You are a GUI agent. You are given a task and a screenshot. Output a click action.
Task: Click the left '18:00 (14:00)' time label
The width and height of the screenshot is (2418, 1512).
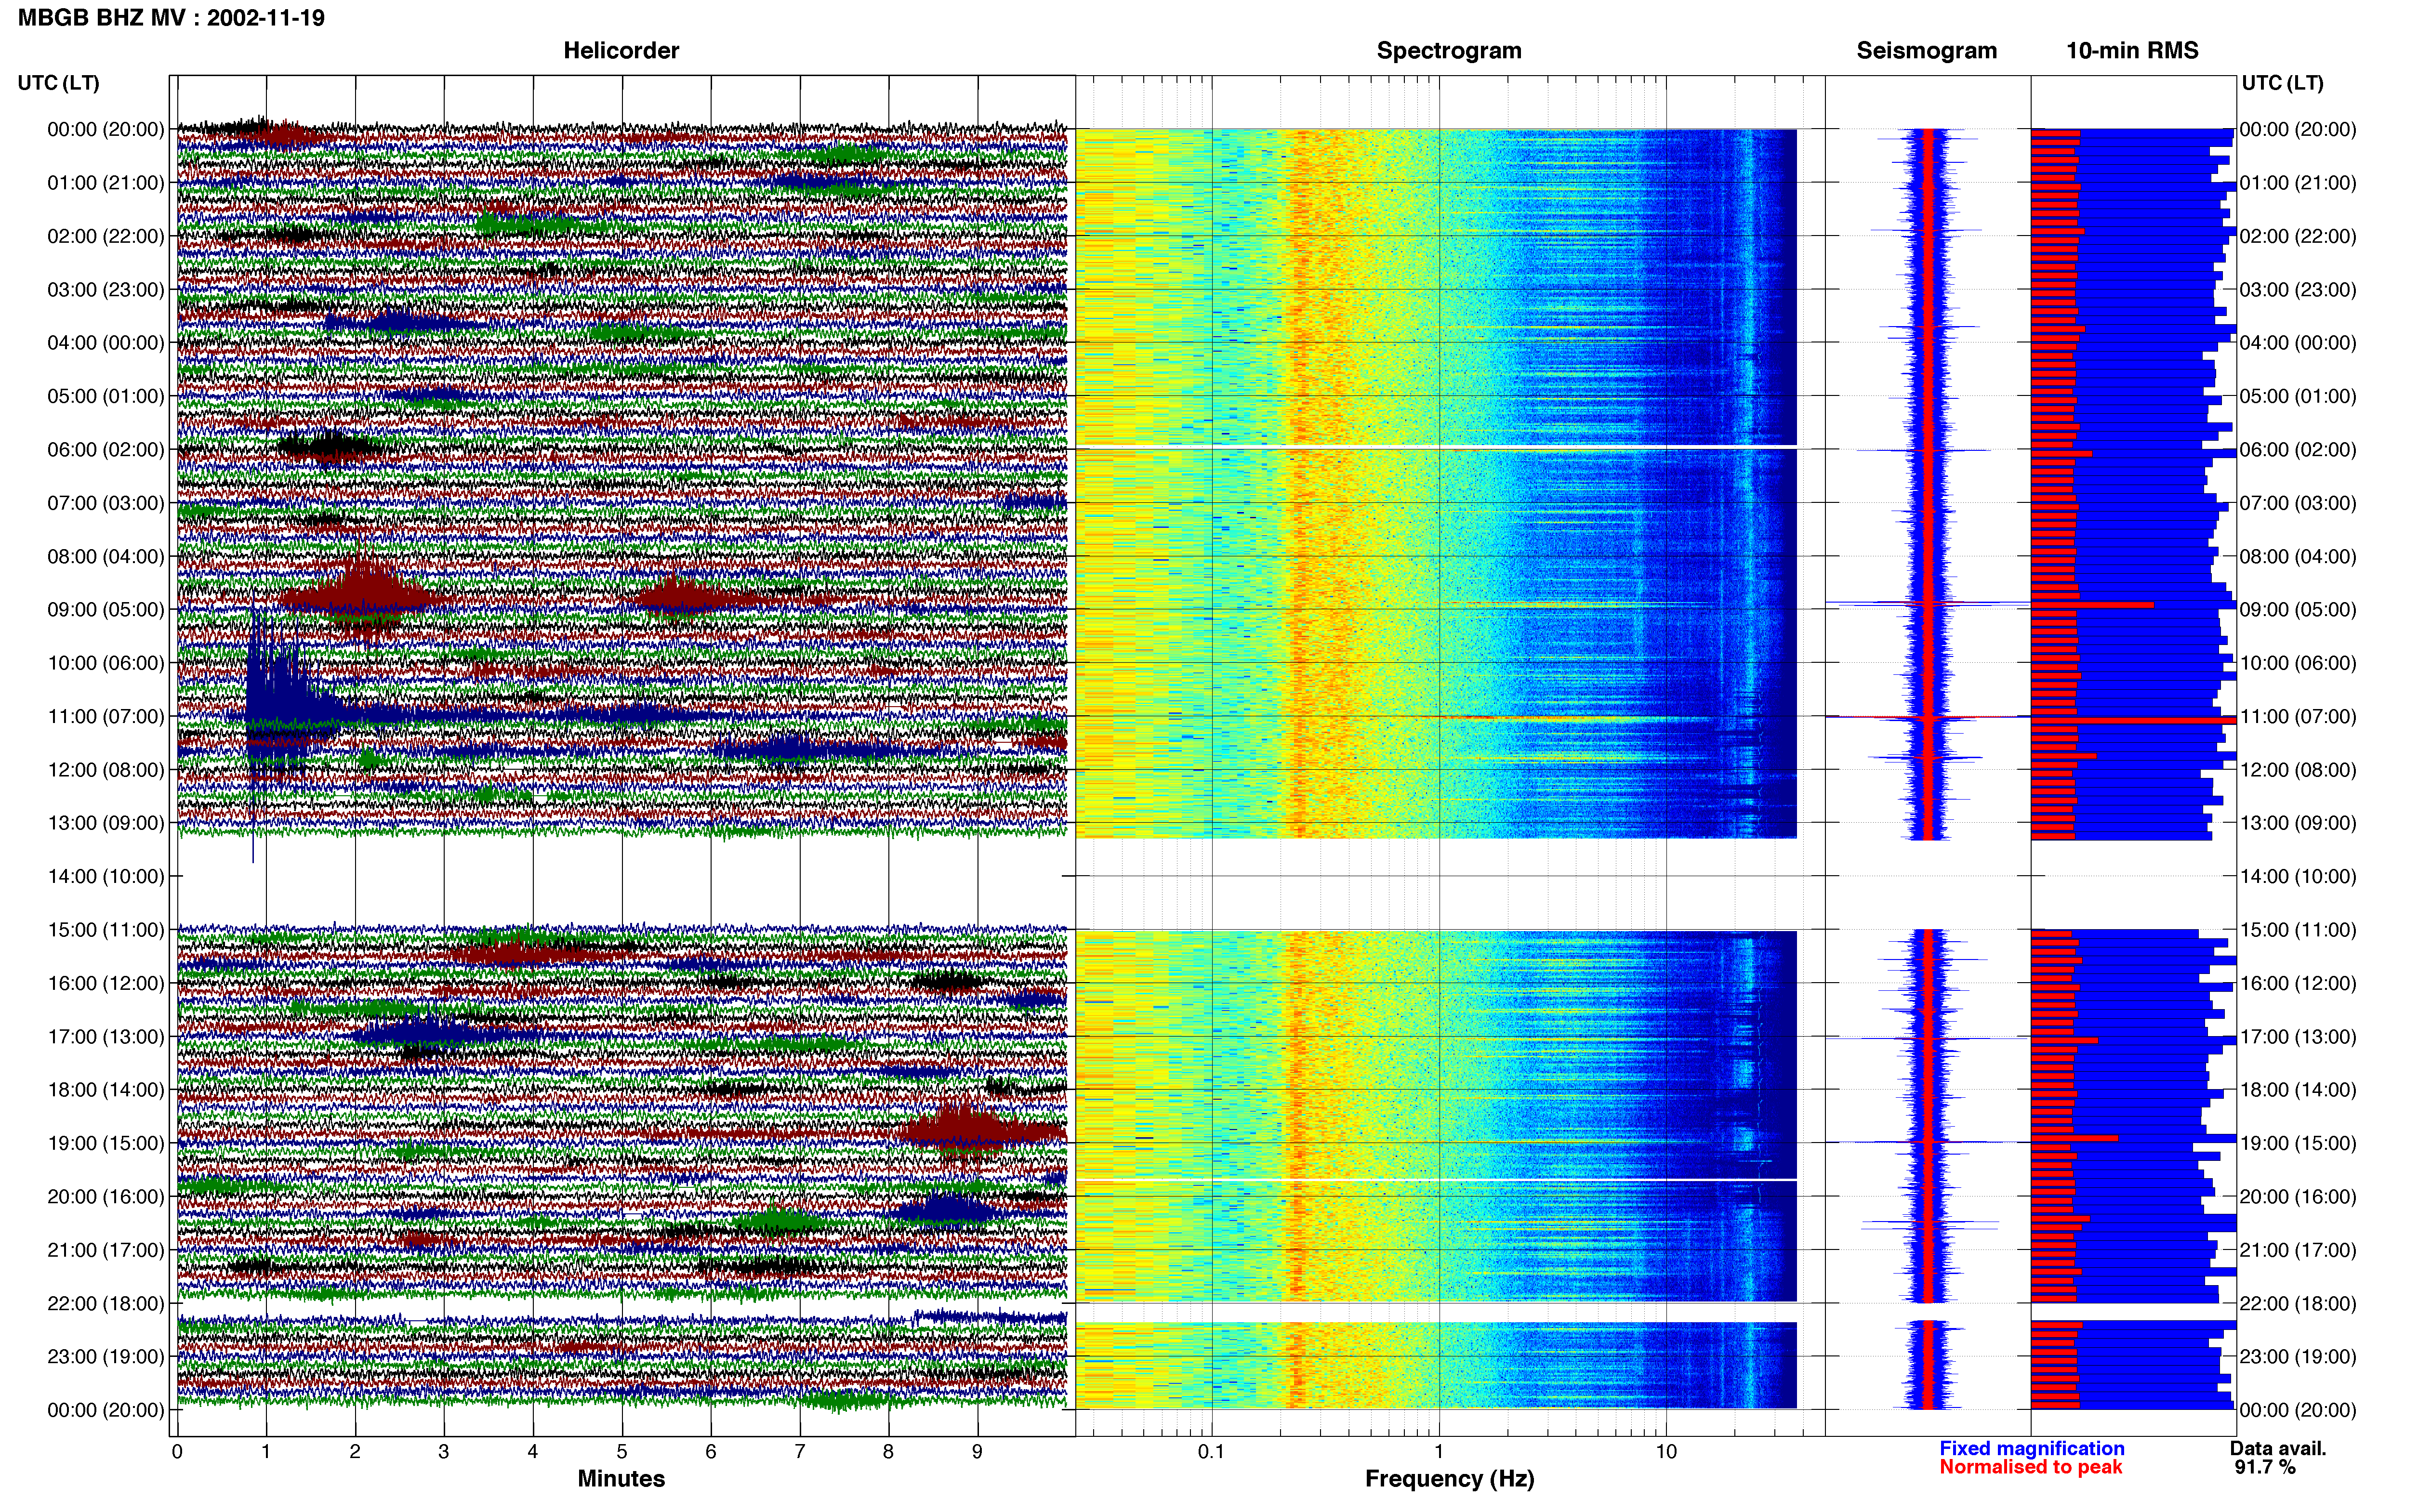(105, 1090)
